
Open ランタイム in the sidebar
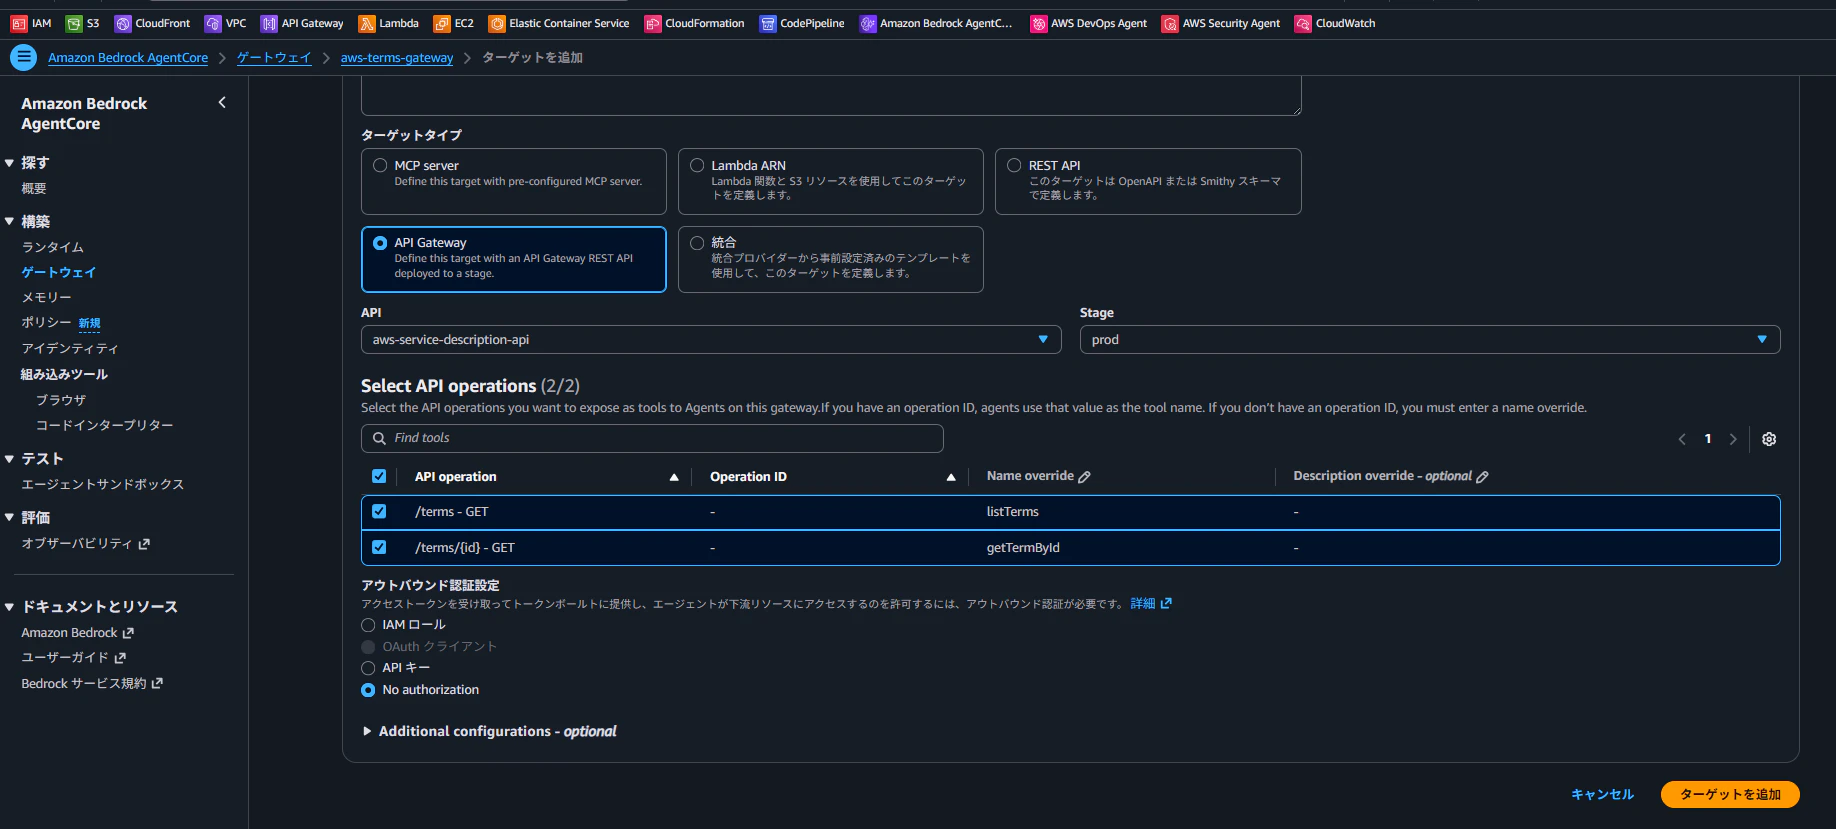click(x=53, y=247)
